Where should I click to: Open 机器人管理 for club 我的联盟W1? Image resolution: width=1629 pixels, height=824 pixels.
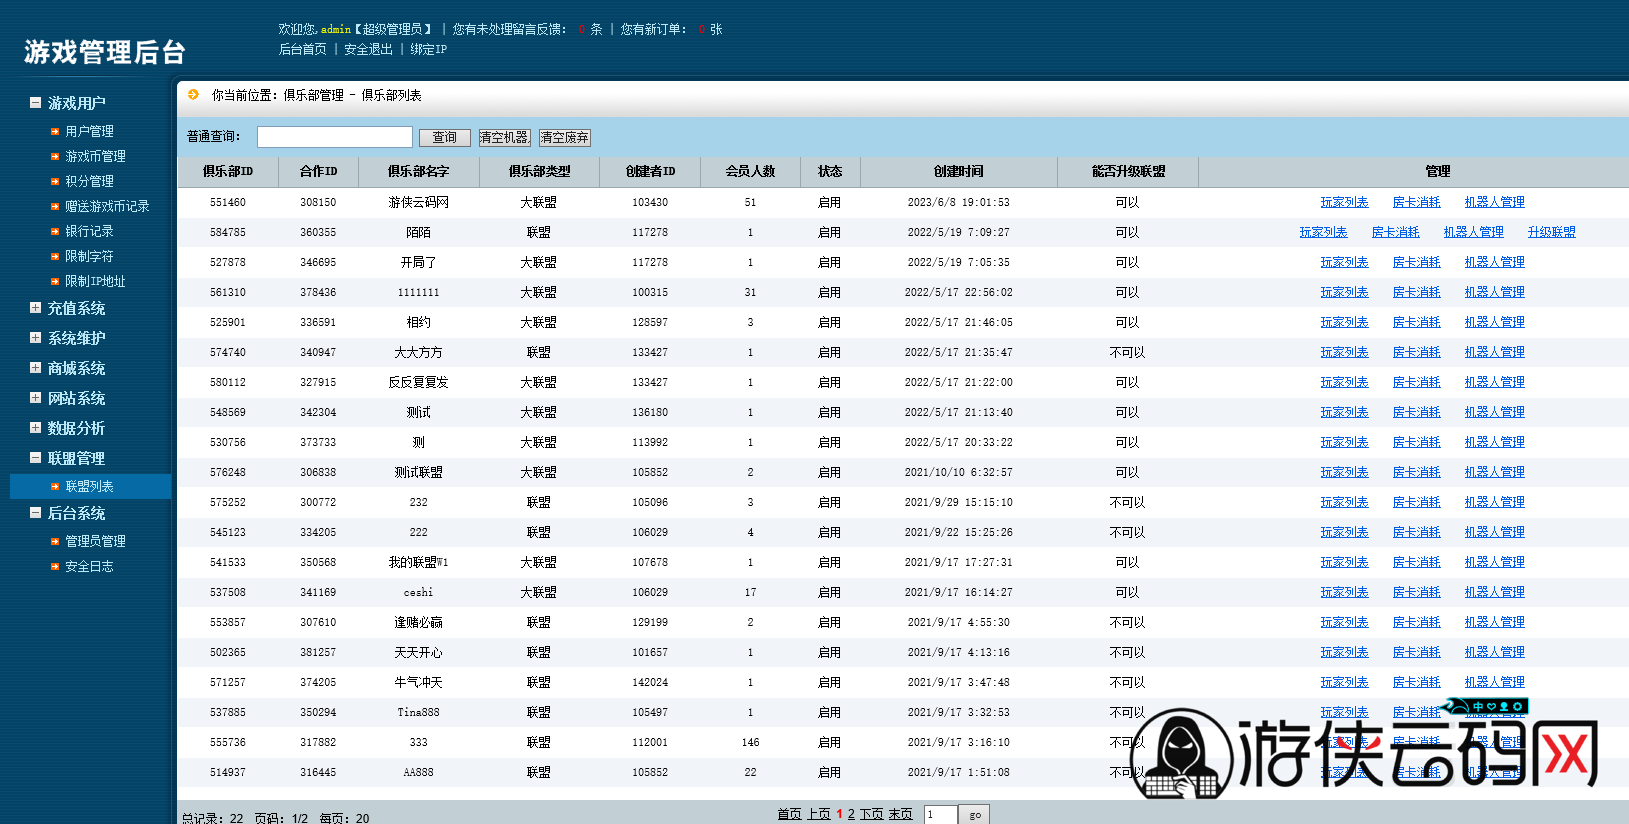[1494, 562]
